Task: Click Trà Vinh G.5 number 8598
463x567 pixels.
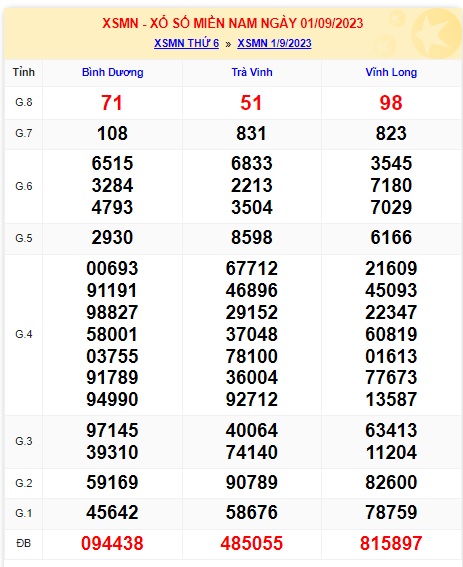Action: coord(252,238)
